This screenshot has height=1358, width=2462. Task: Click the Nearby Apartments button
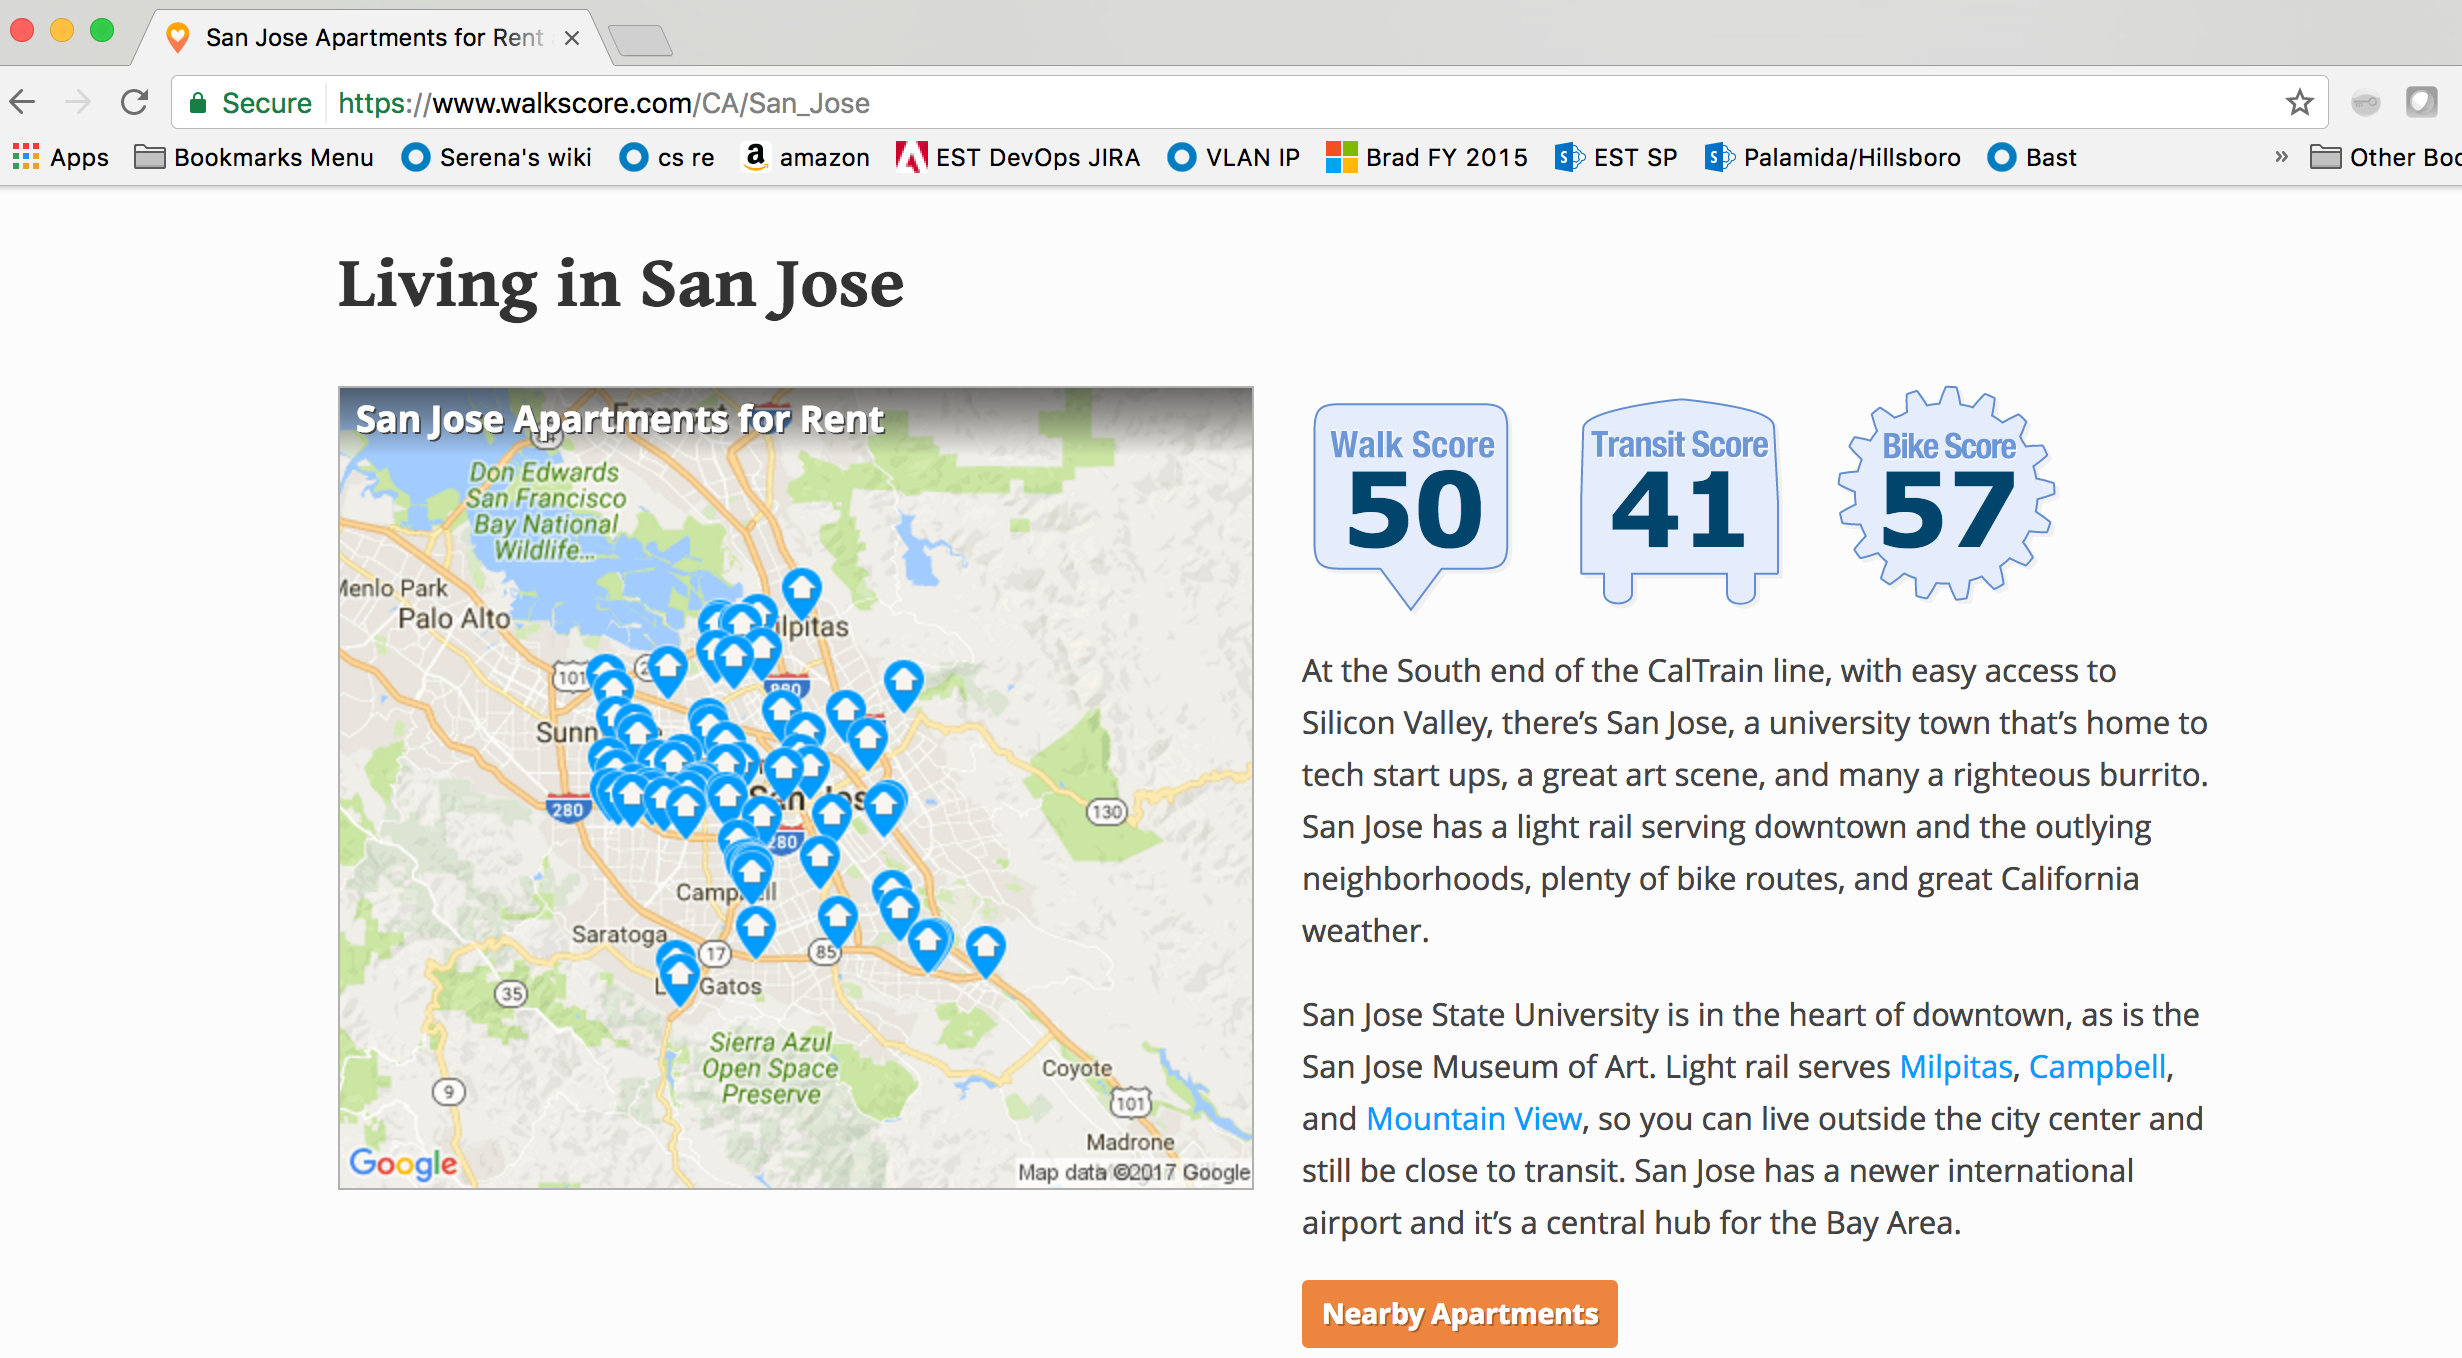click(1459, 1314)
